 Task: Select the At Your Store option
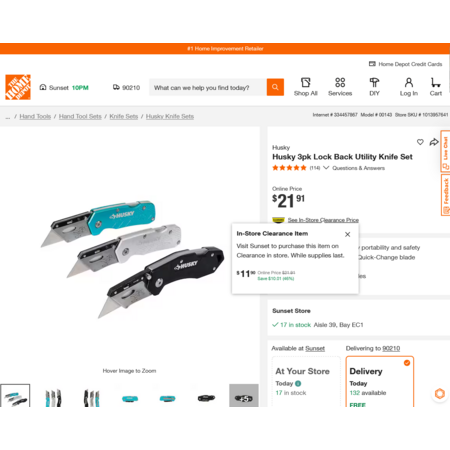pyautogui.click(x=306, y=381)
